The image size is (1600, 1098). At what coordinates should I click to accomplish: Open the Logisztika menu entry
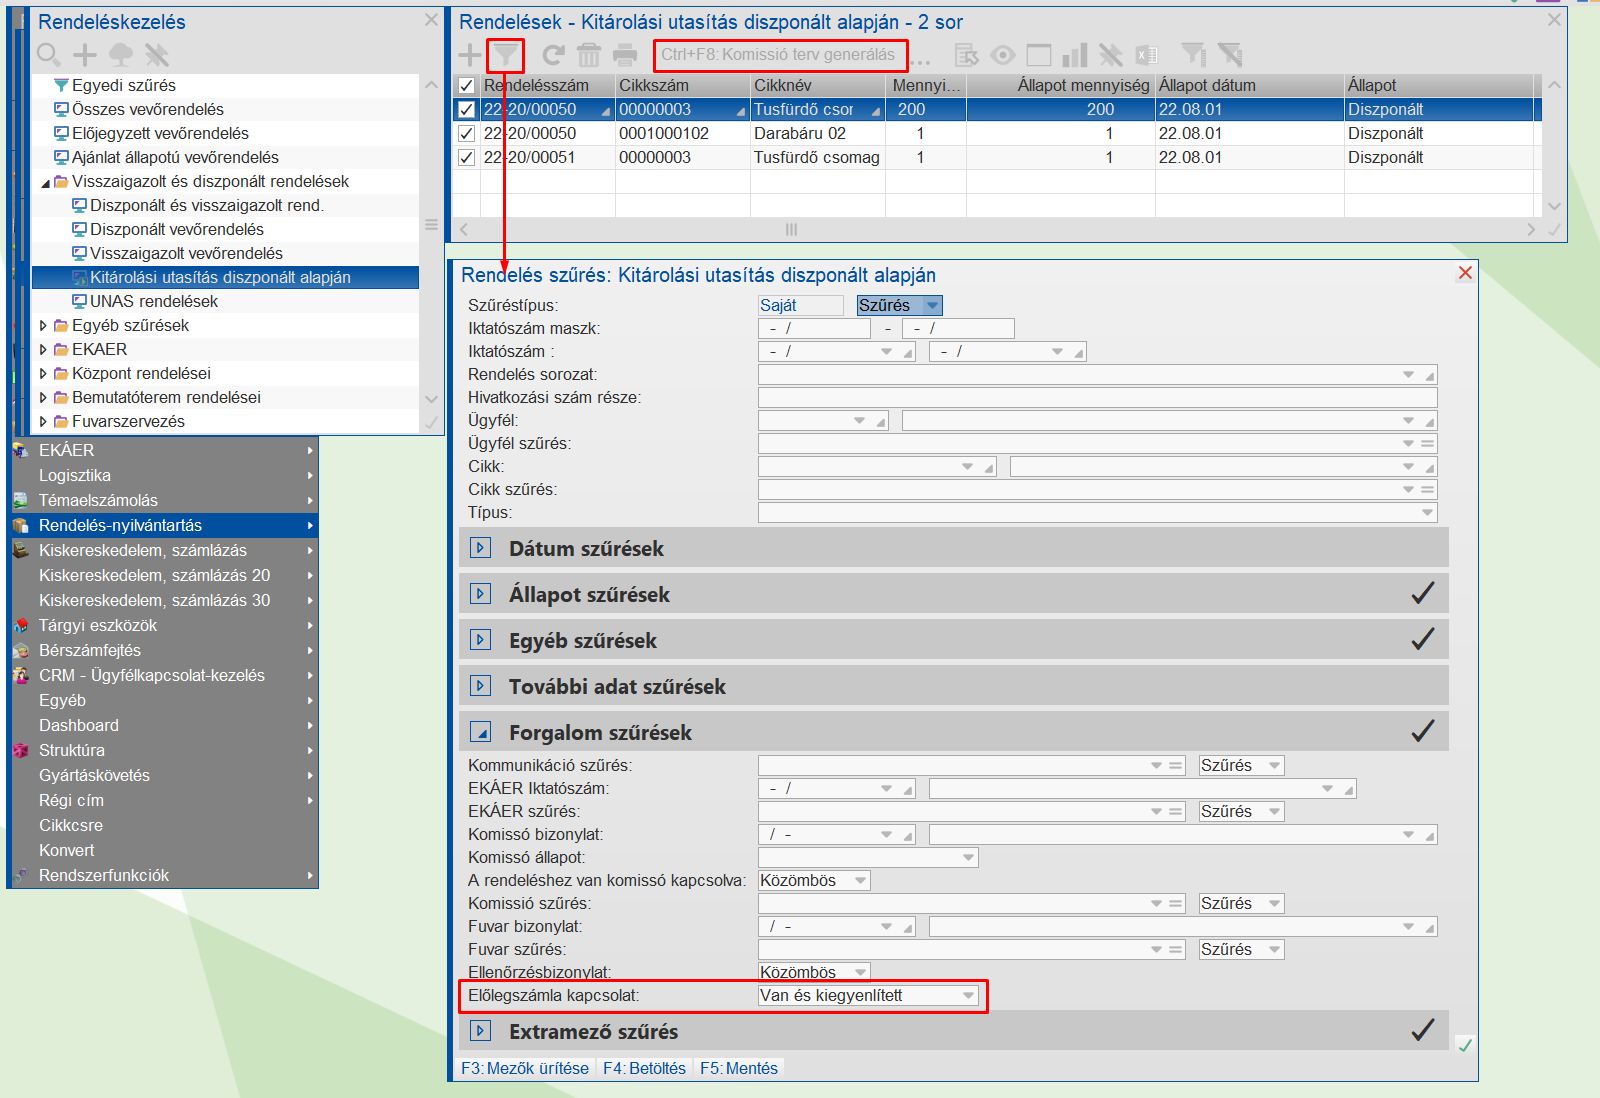[x=75, y=475]
